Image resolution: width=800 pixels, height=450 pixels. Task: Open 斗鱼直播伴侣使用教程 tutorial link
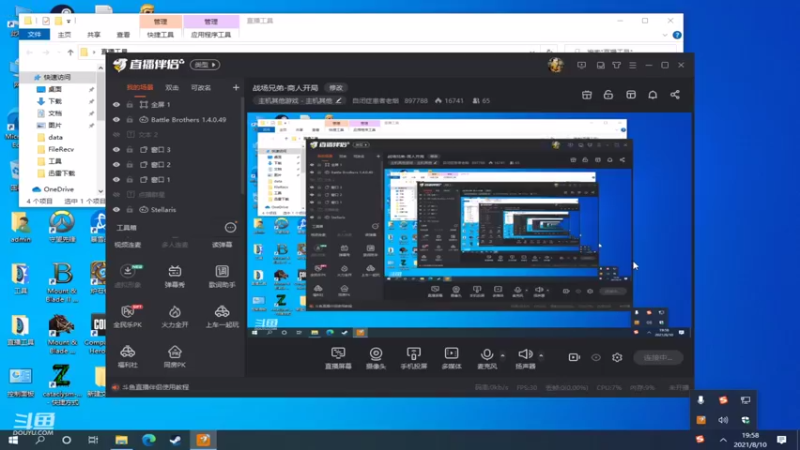point(155,387)
